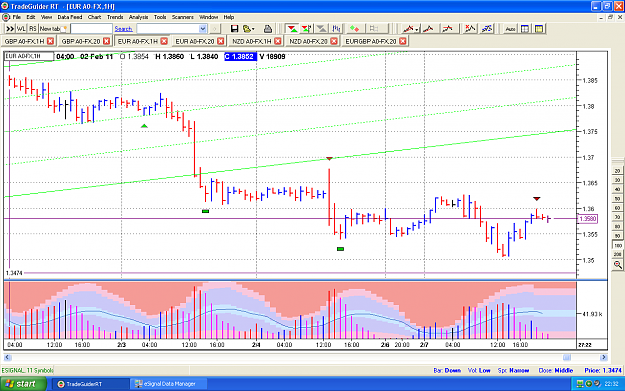
Task: Click the greyed-out triangles icon
Action: 321,29
